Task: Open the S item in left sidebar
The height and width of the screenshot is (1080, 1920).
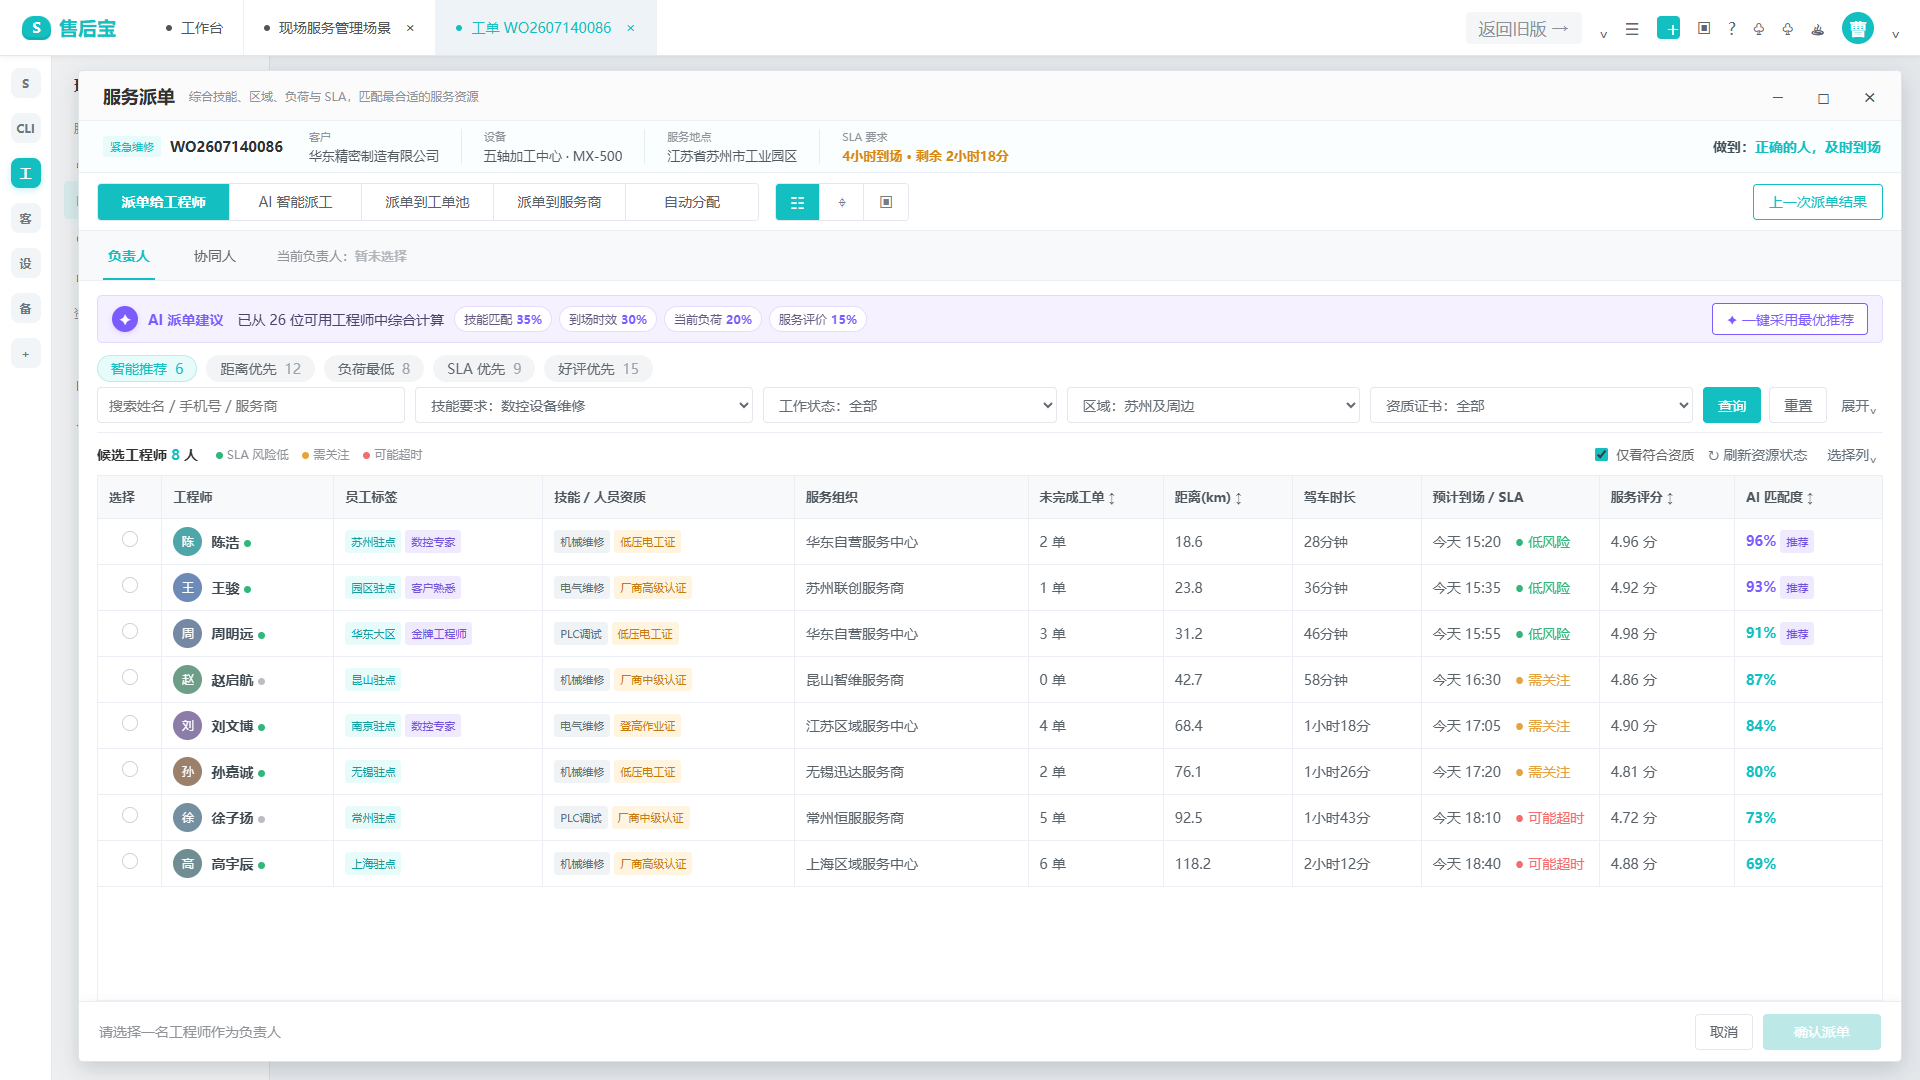Action: 26,84
